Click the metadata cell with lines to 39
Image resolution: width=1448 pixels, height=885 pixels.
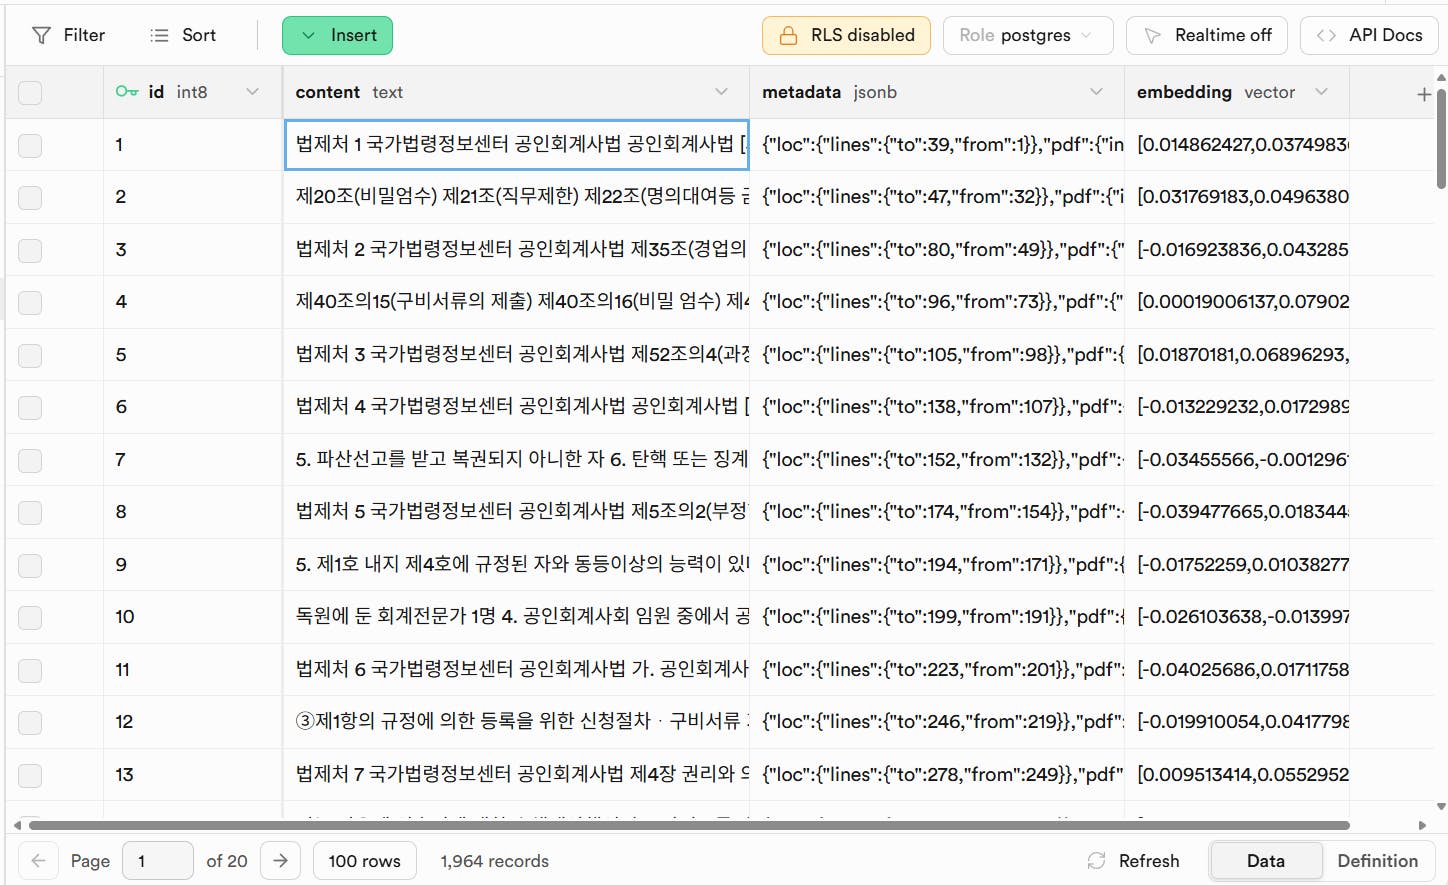[x=937, y=145]
